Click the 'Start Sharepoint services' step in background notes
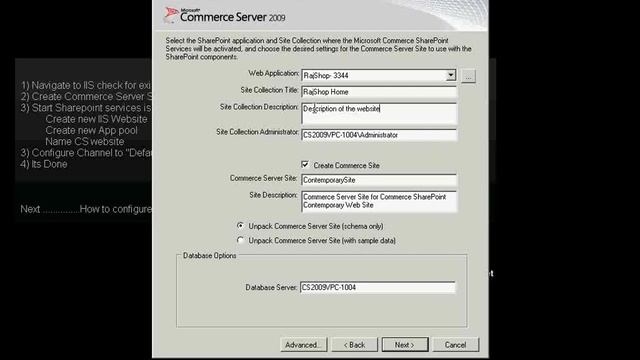640x360 pixels. [x=86, y=108]
